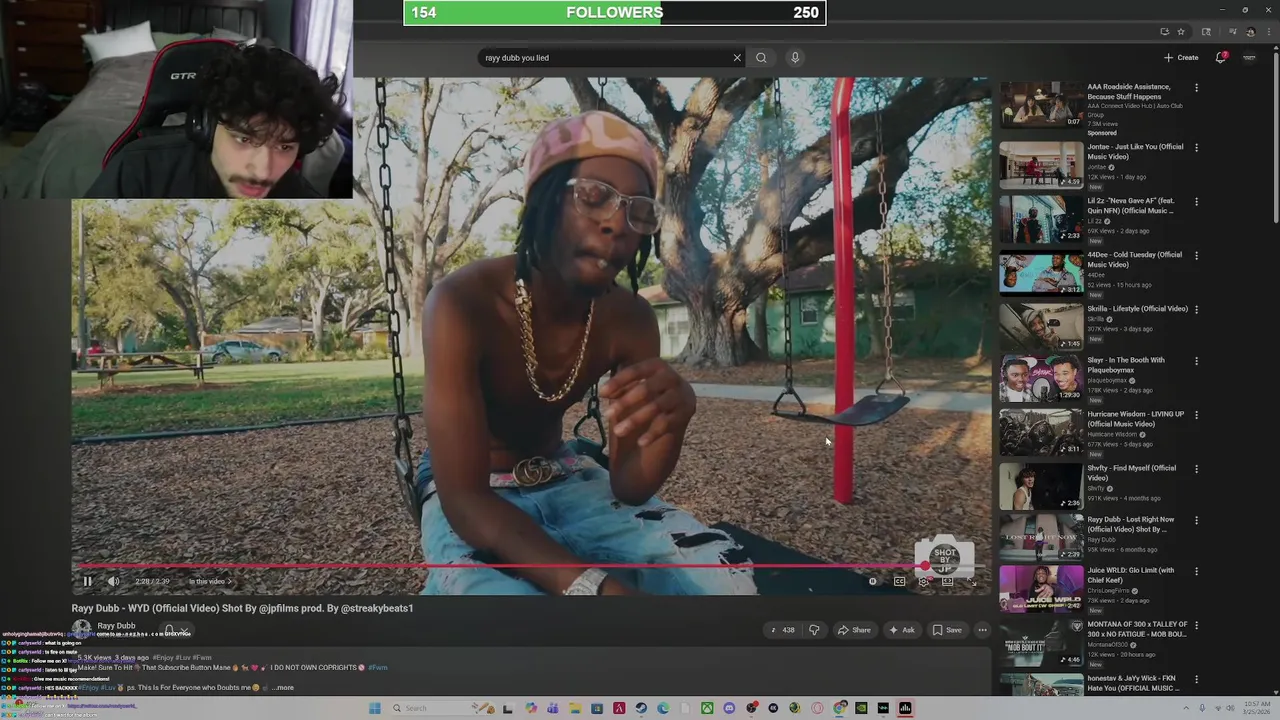Image resolution: width=1280 pixels, height=720 pixels.
Task: Click the install app icon in address bar
Action: click(1165, 32)
